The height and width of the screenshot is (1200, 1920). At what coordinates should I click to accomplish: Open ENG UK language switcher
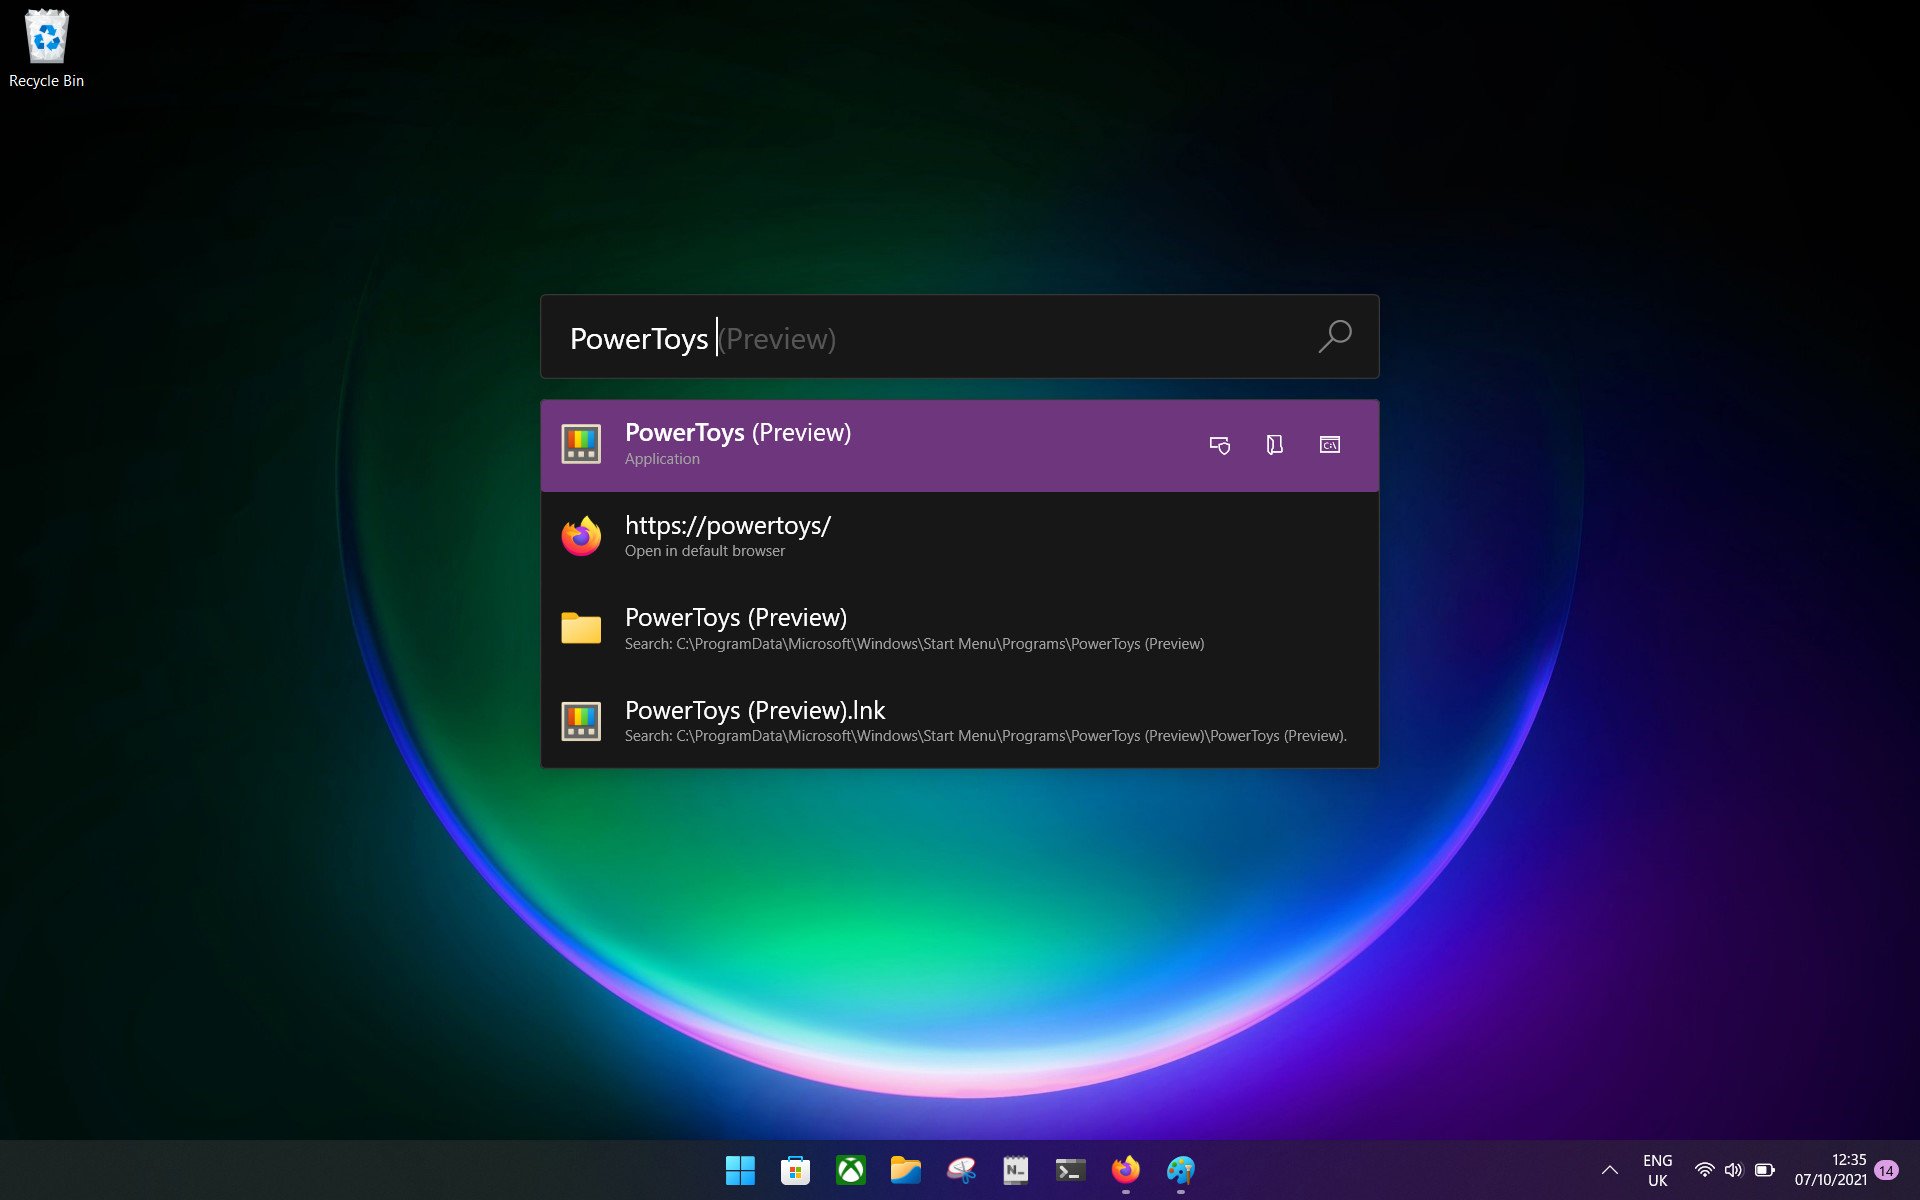pos(1657,1170)
